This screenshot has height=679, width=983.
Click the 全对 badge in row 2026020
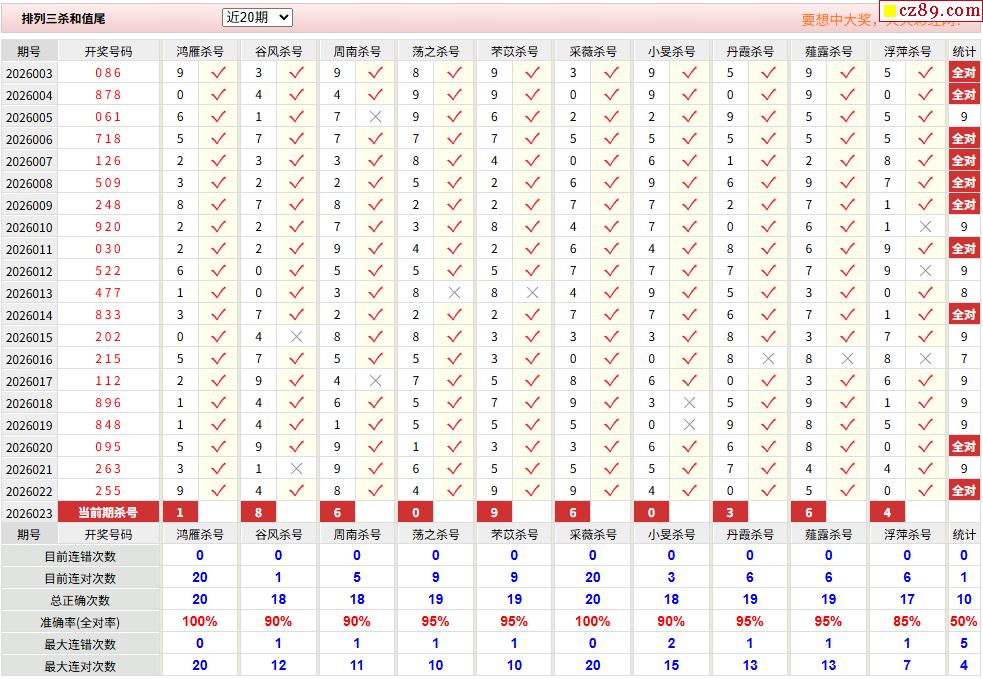point(964,446)
